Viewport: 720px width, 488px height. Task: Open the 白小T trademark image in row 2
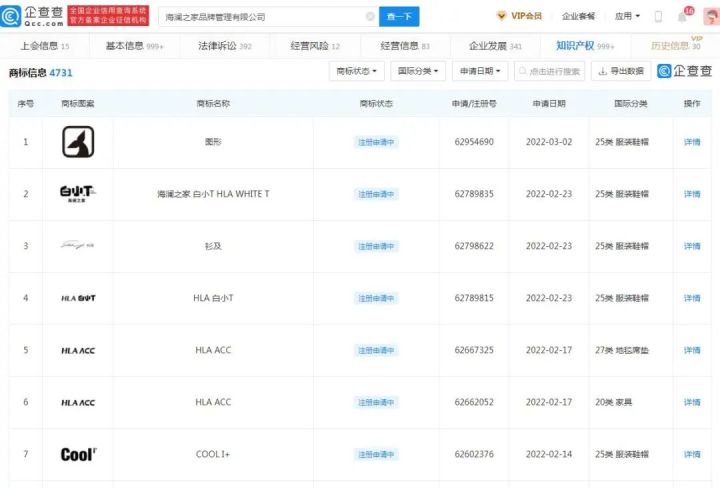[78, 194]
